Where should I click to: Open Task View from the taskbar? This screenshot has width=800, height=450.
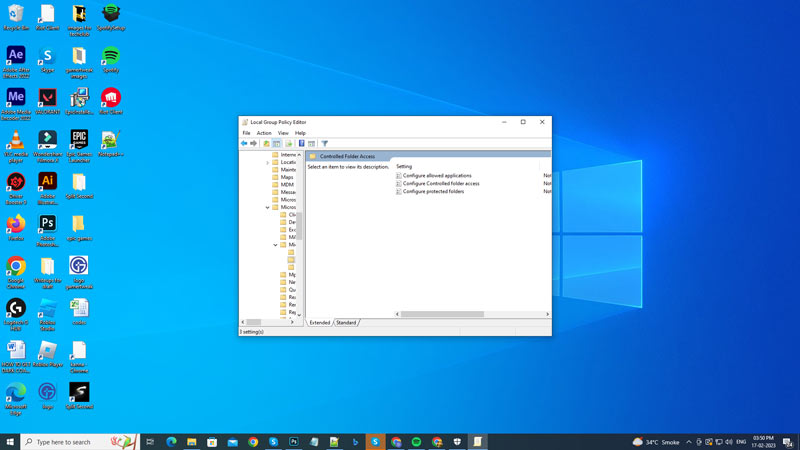point(150,442)
